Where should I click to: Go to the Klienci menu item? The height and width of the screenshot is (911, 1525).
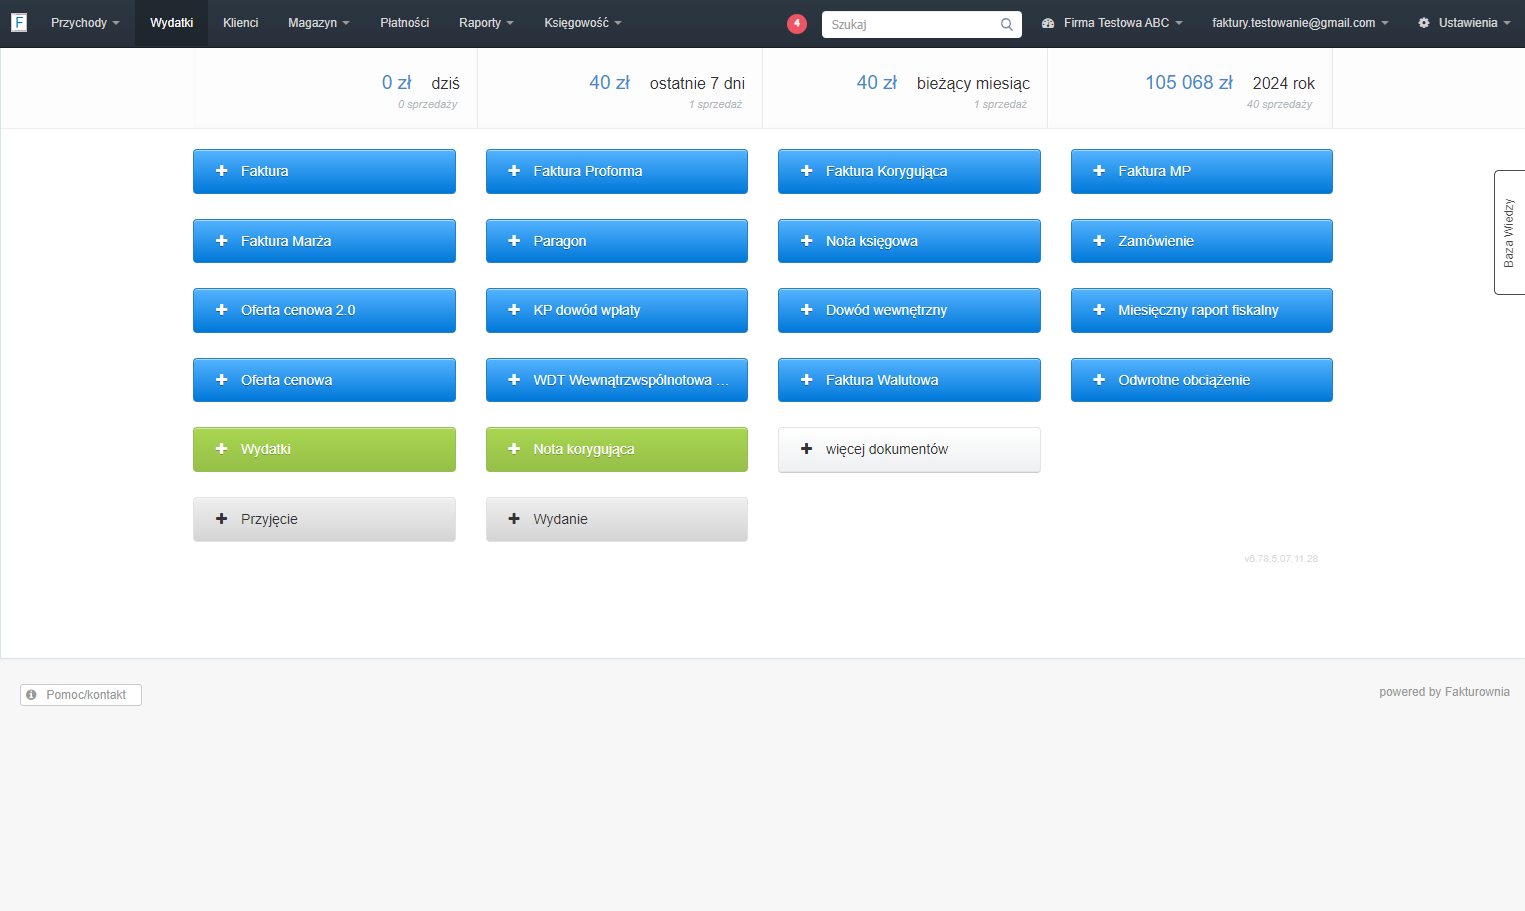pos(241,23)
